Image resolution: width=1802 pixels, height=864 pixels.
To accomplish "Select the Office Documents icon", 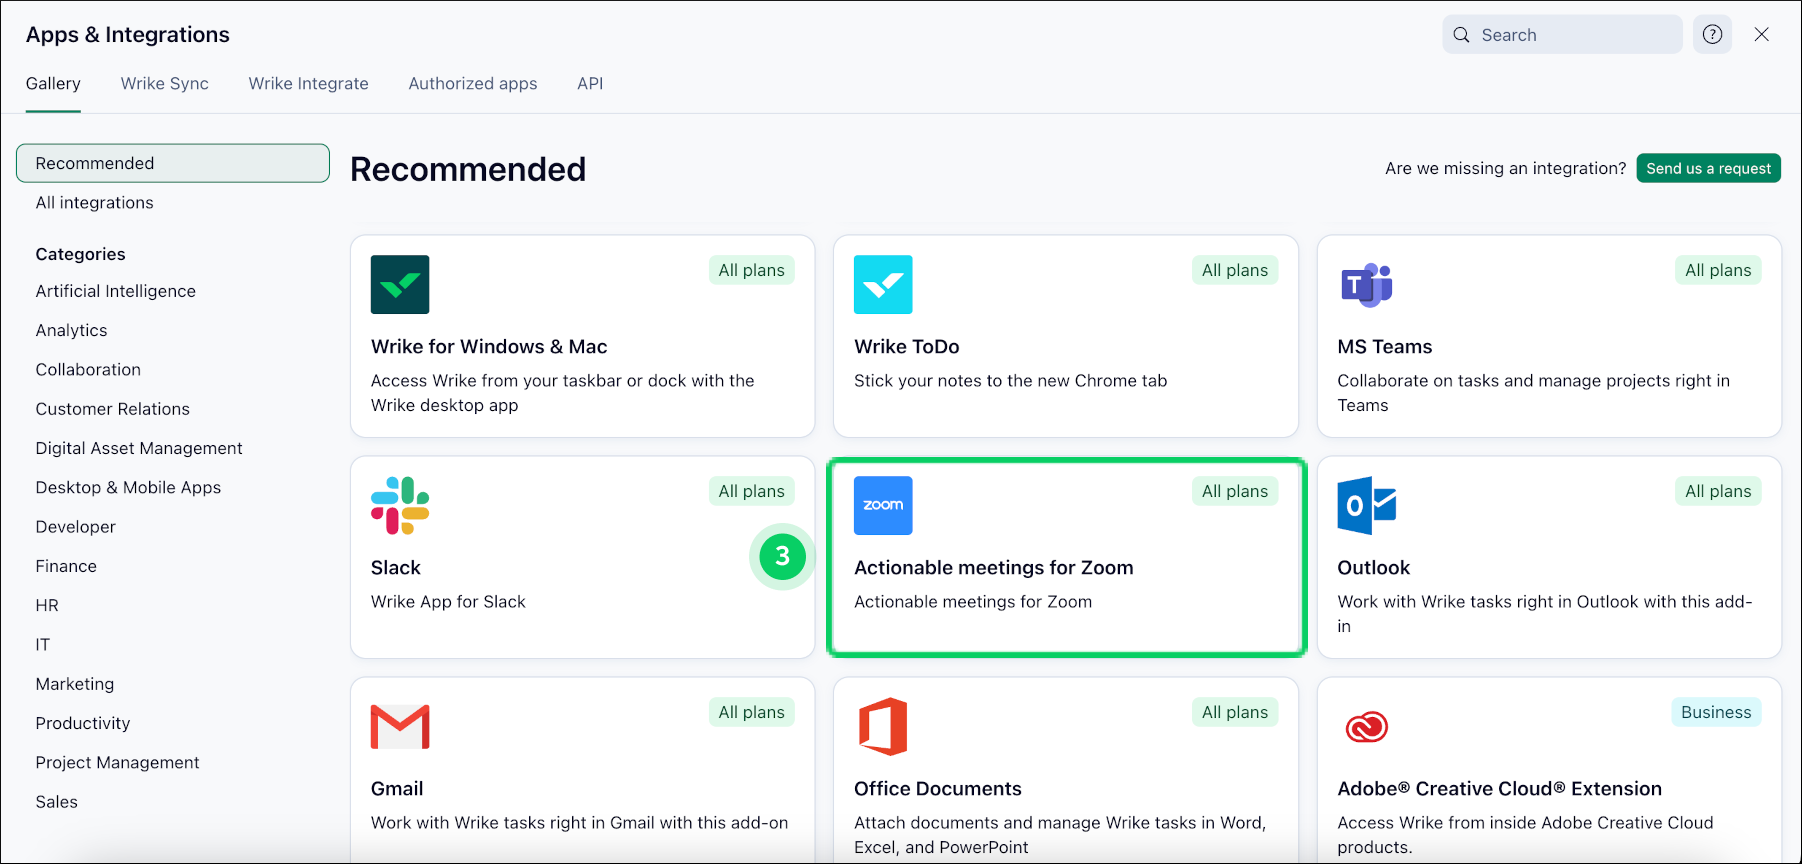I will click(883, 727).
